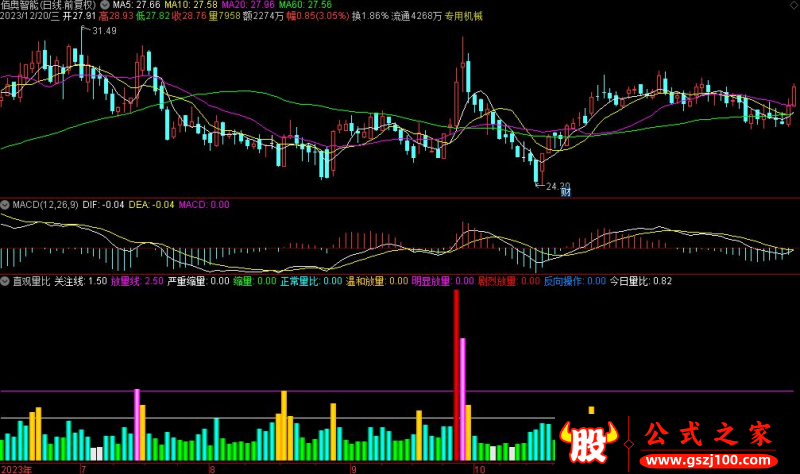Click the low price 低27.82
The height and width of the screenshot is (474, 800).
pos(153,16)
